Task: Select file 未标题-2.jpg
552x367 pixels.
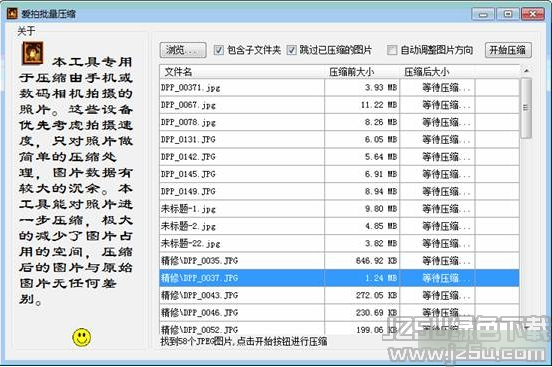Action: coord(339,226)
